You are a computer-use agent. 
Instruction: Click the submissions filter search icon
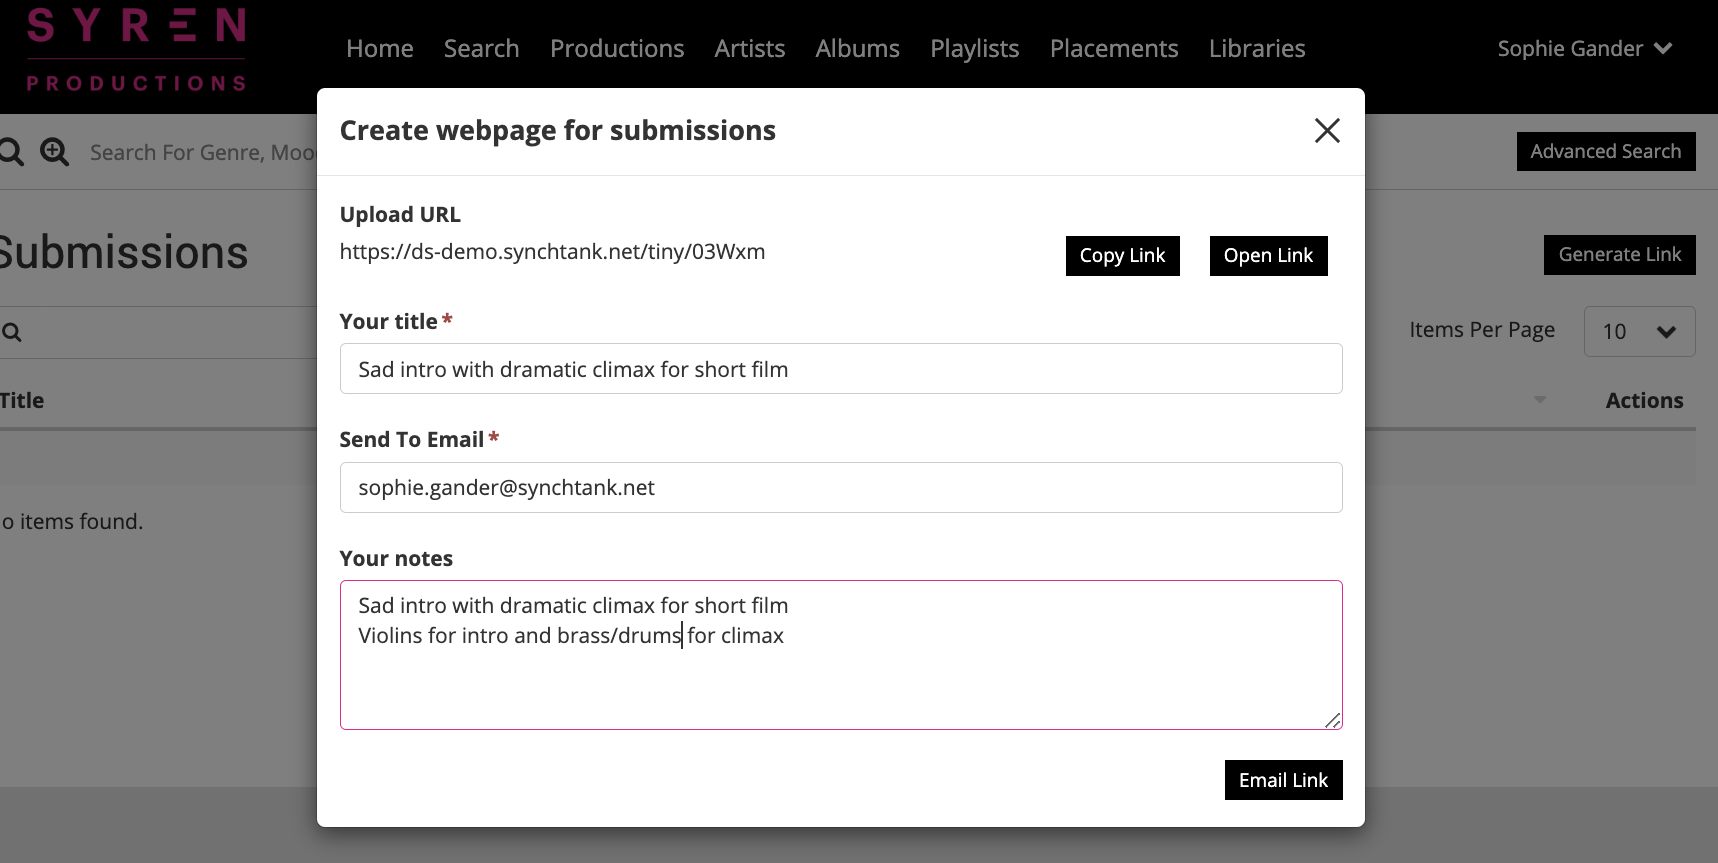[12, 333]
